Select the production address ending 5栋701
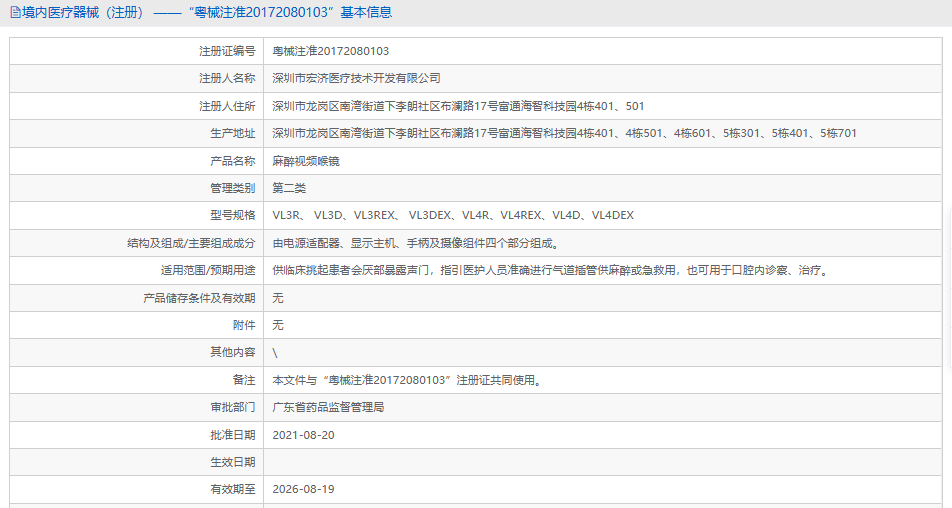 565,134
